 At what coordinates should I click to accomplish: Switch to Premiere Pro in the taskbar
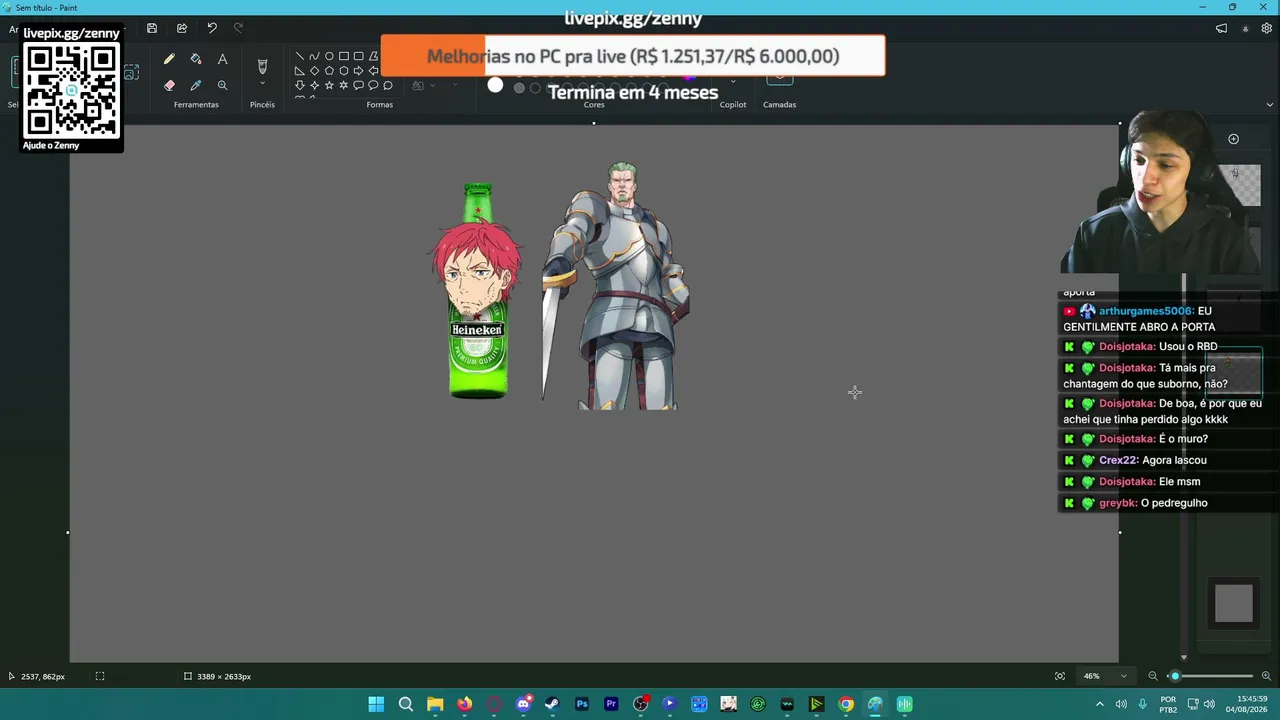coord(611,704)
